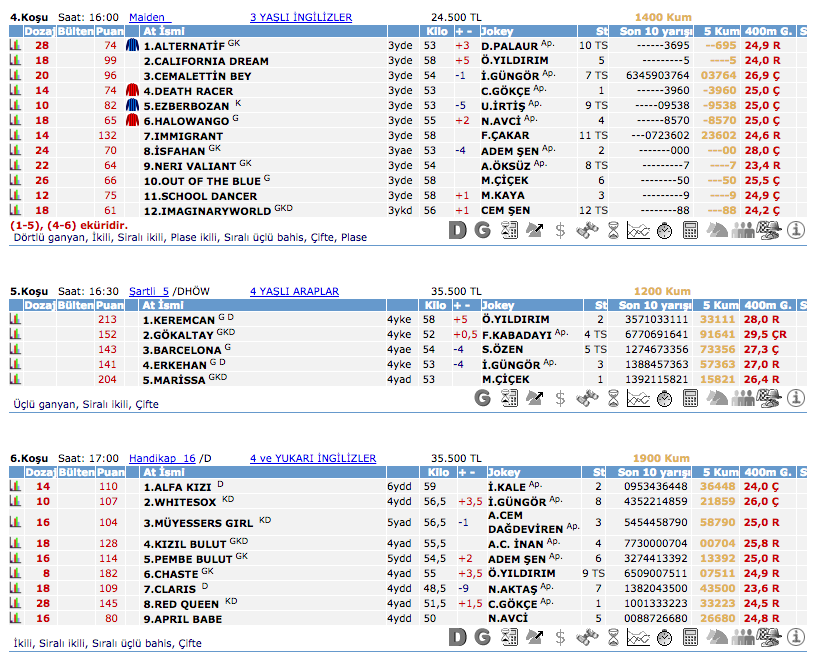Open bar chart icon beside 1.ALTERNATİF
This screenshot has height=667, width=826.
coord(15,45)
